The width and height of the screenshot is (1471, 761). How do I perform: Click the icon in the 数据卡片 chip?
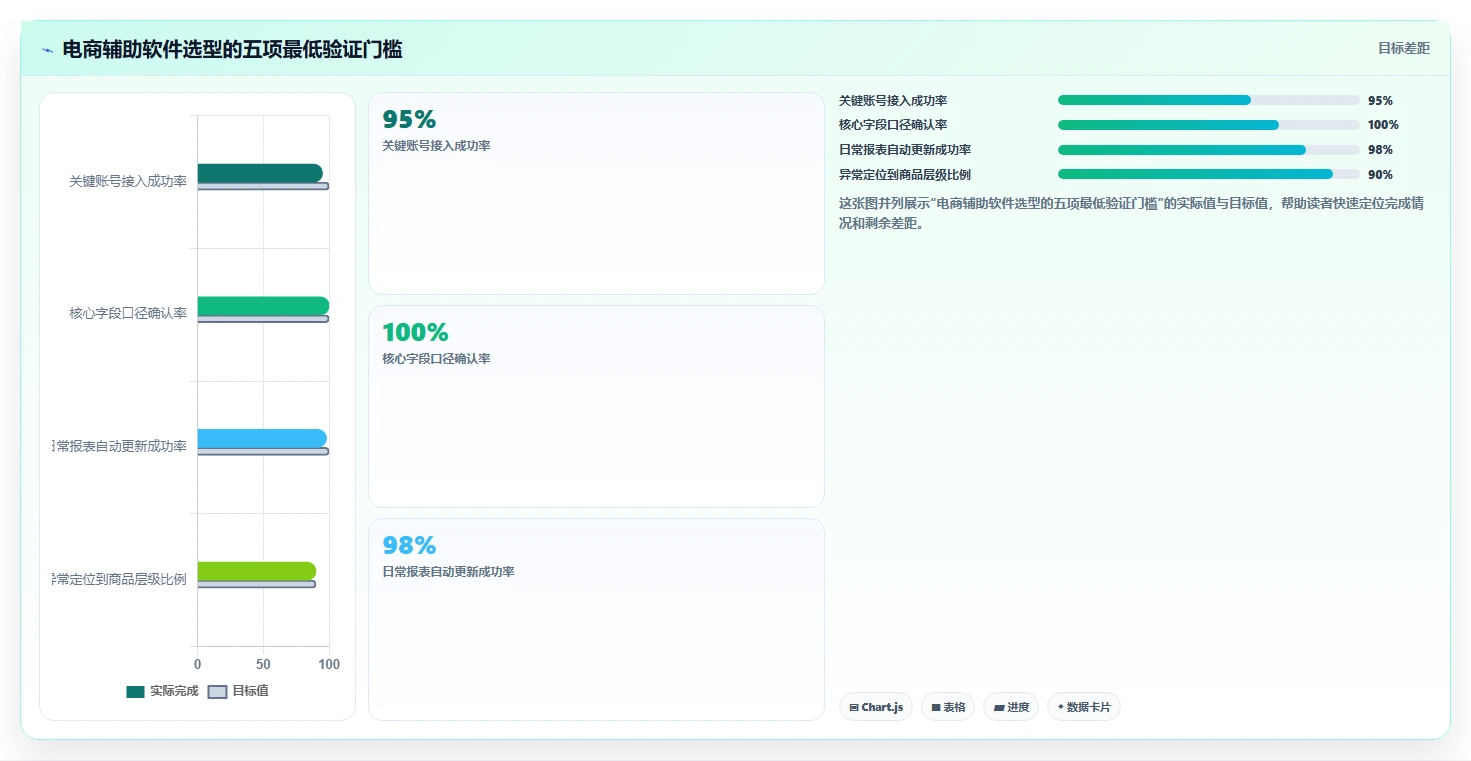click(1060, 707)
